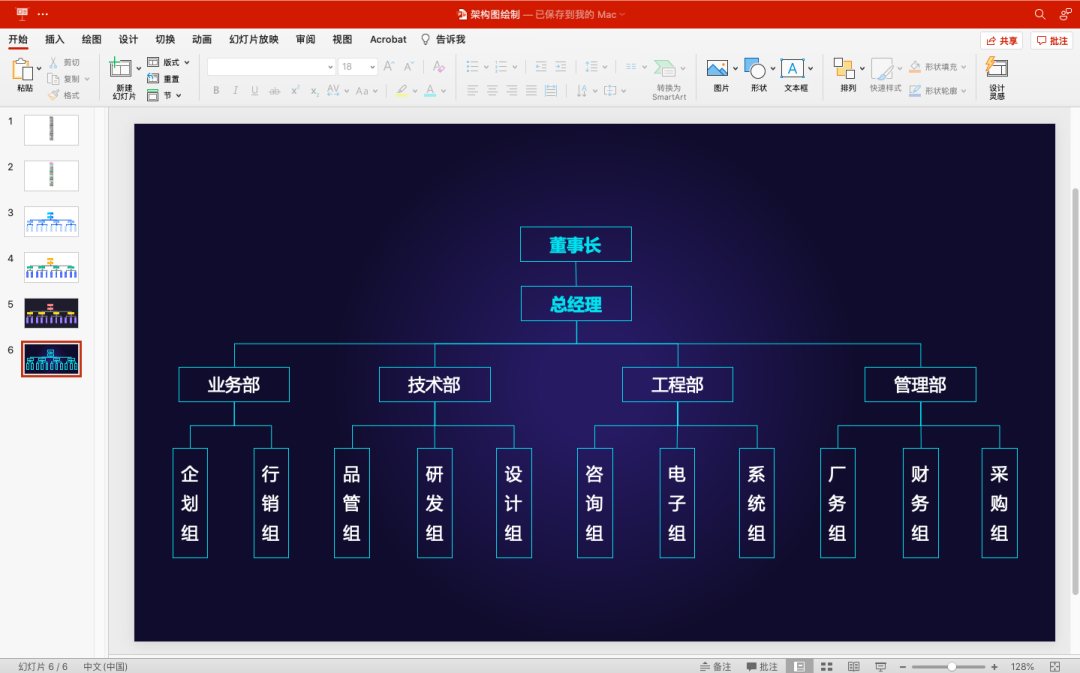Click the clear formatting eraser icon
The width and height of the screenshot is (1080, 673).
pos(438,67)
